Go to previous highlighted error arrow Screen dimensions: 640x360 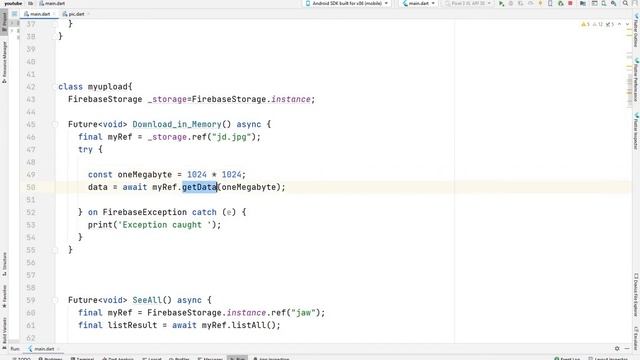(620, 24)
